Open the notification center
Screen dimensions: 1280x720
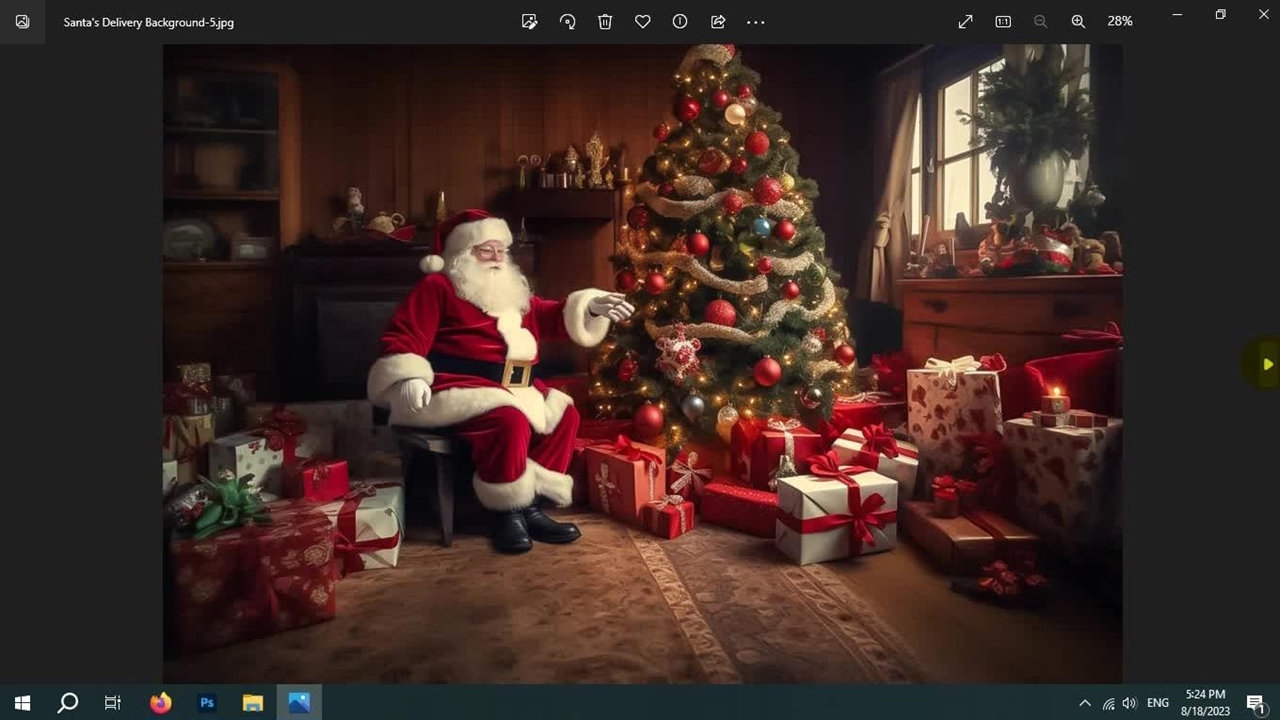point(1255,703)
